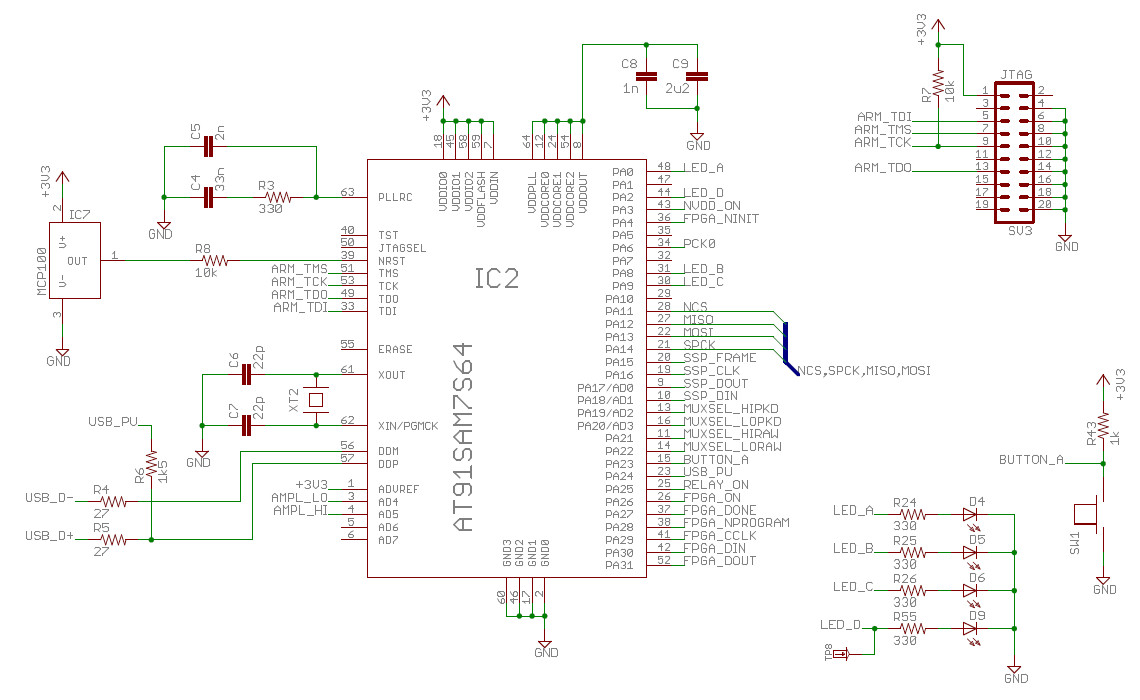Click the R24 330 resistor symbol

[x=910, y=514]
